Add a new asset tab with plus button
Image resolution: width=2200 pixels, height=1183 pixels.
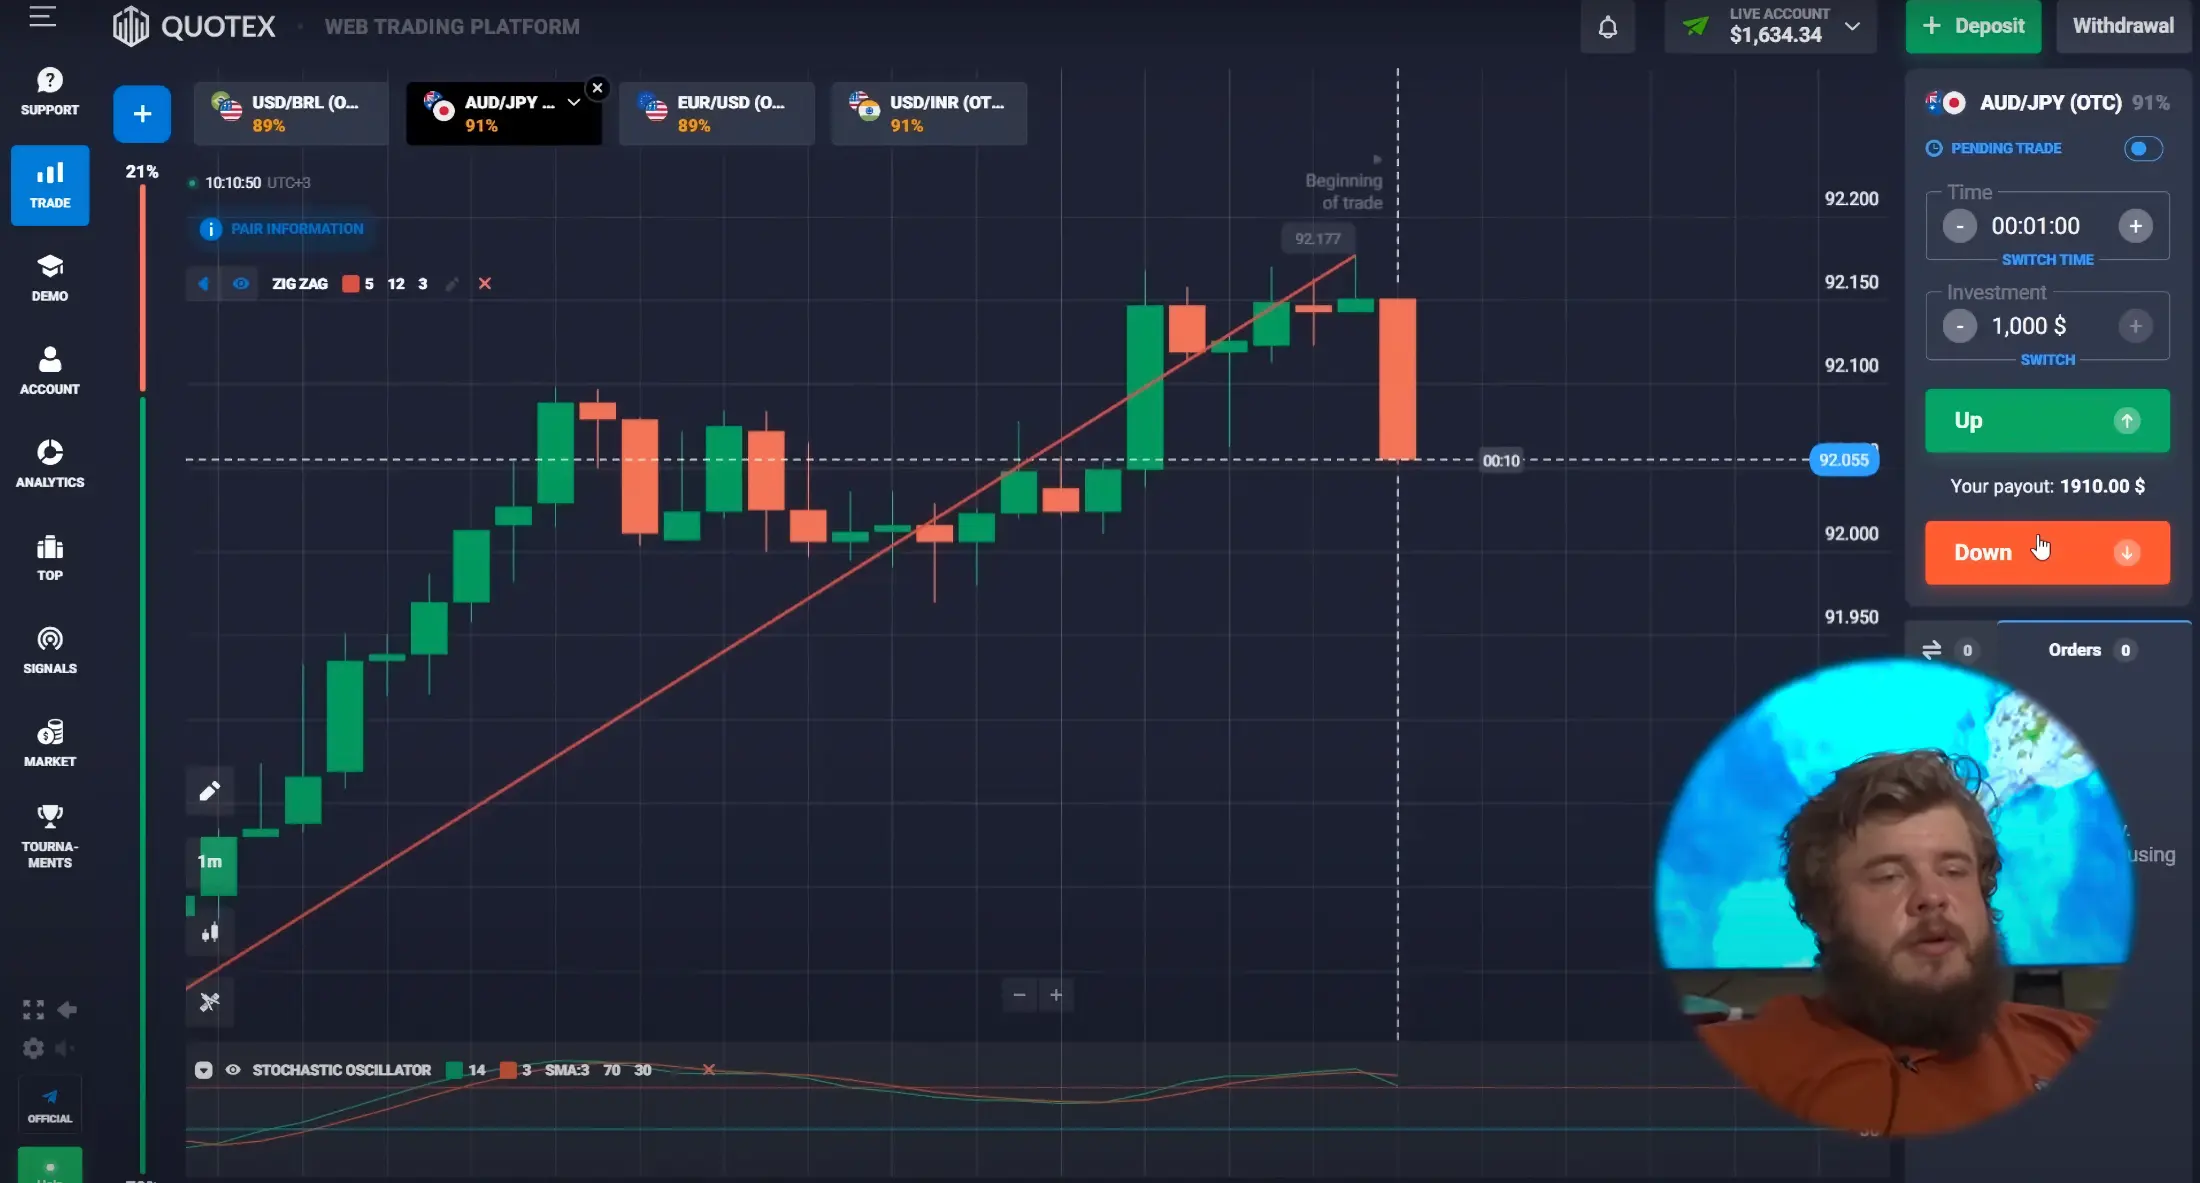(142, 114)
